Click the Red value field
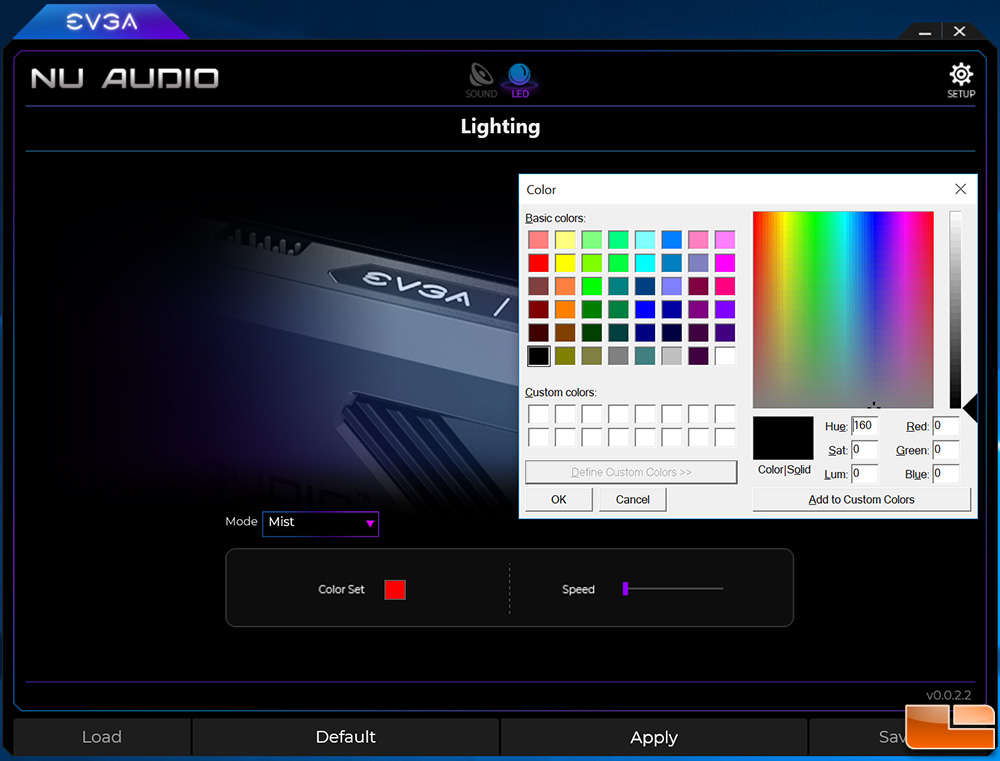The height and width of the screenshot is (761, 1000). point(946,425)
